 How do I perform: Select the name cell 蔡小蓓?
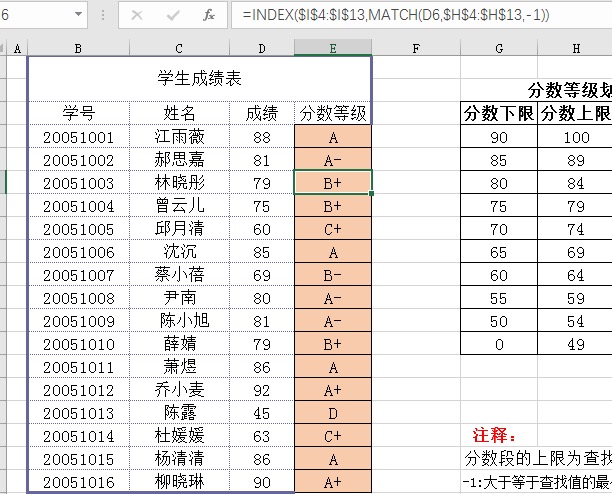(x=180, y=275)
